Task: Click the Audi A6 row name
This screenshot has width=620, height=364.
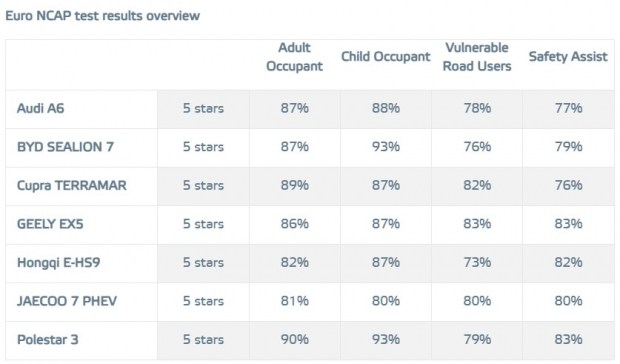Action: click(40, 108)
